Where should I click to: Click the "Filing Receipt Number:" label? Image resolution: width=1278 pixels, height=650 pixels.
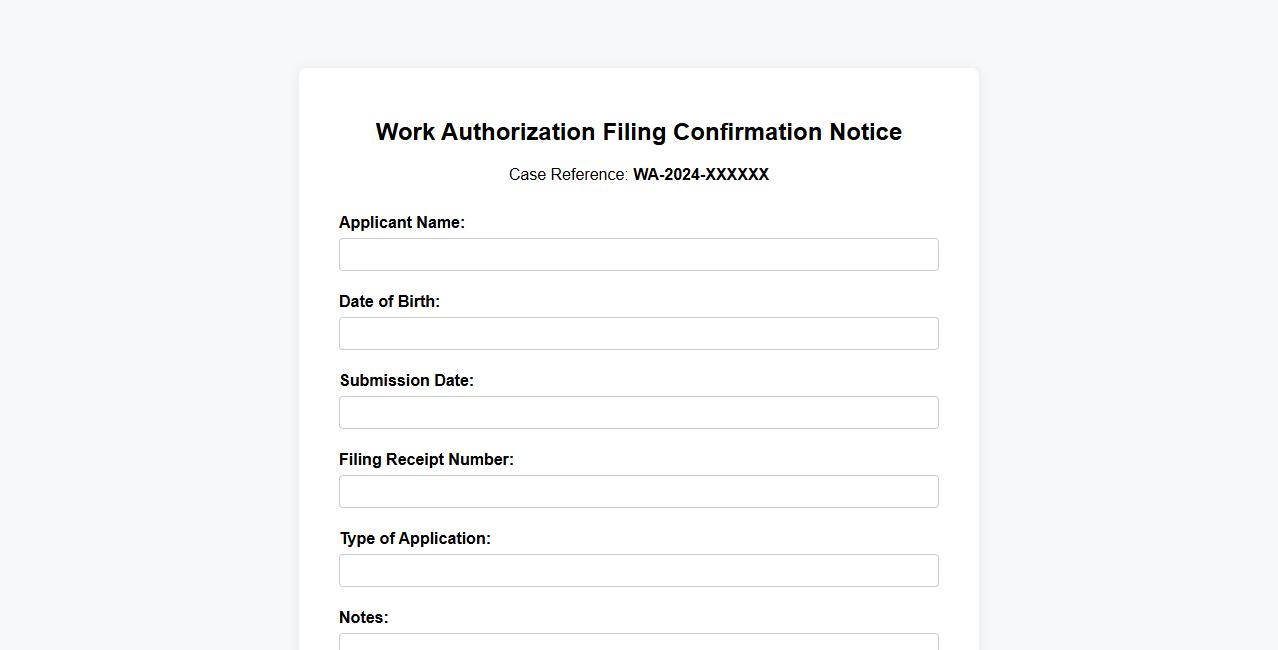click(x=426, y=460)
